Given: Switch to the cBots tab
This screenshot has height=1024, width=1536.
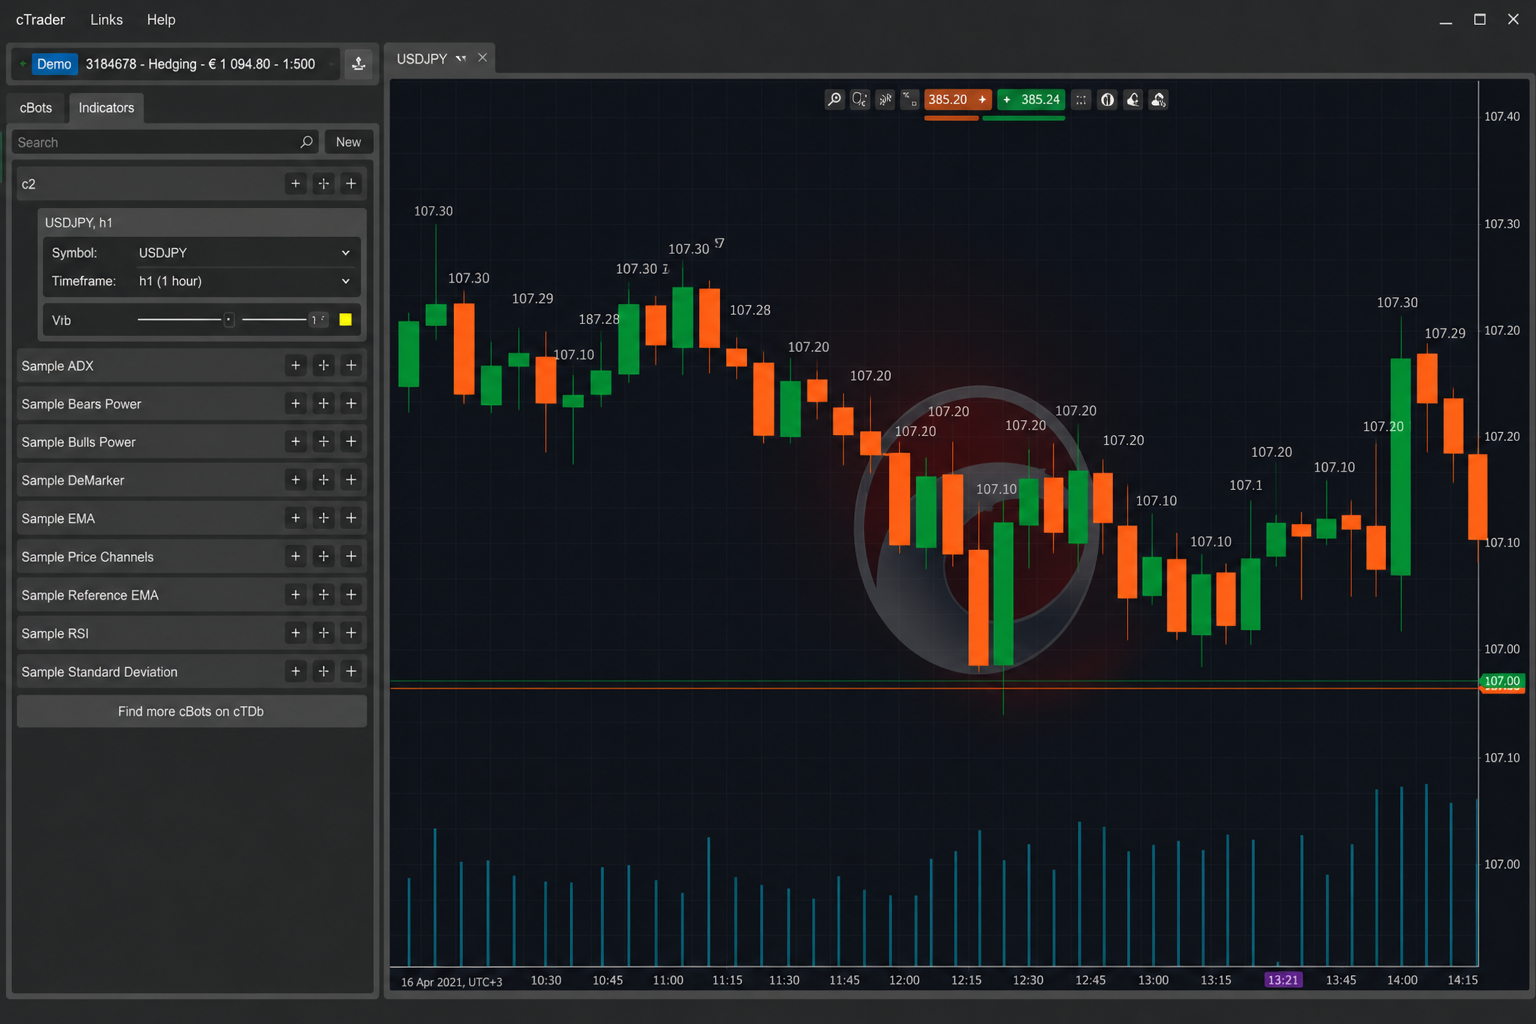Looking at the screenshot, I should pos(36,108).
